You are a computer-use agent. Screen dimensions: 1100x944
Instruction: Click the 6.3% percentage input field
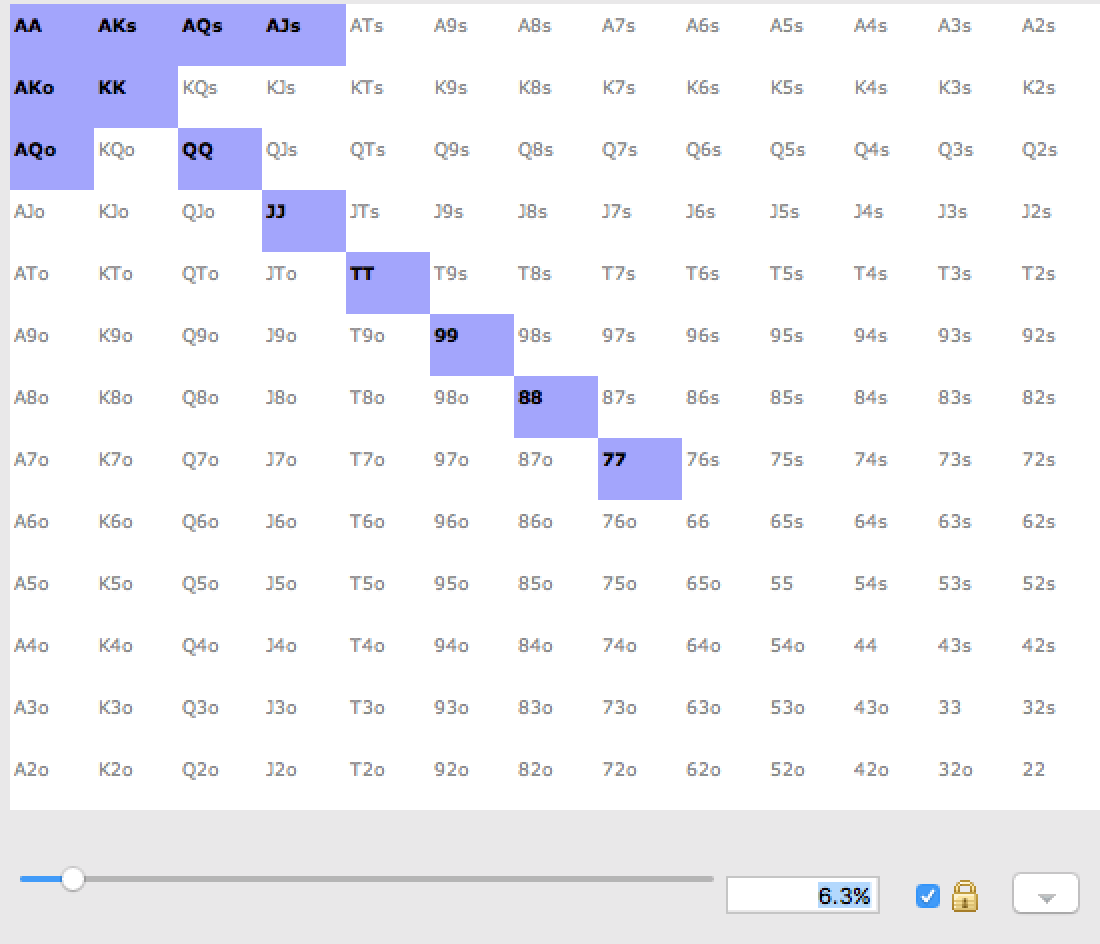point(803,896)
